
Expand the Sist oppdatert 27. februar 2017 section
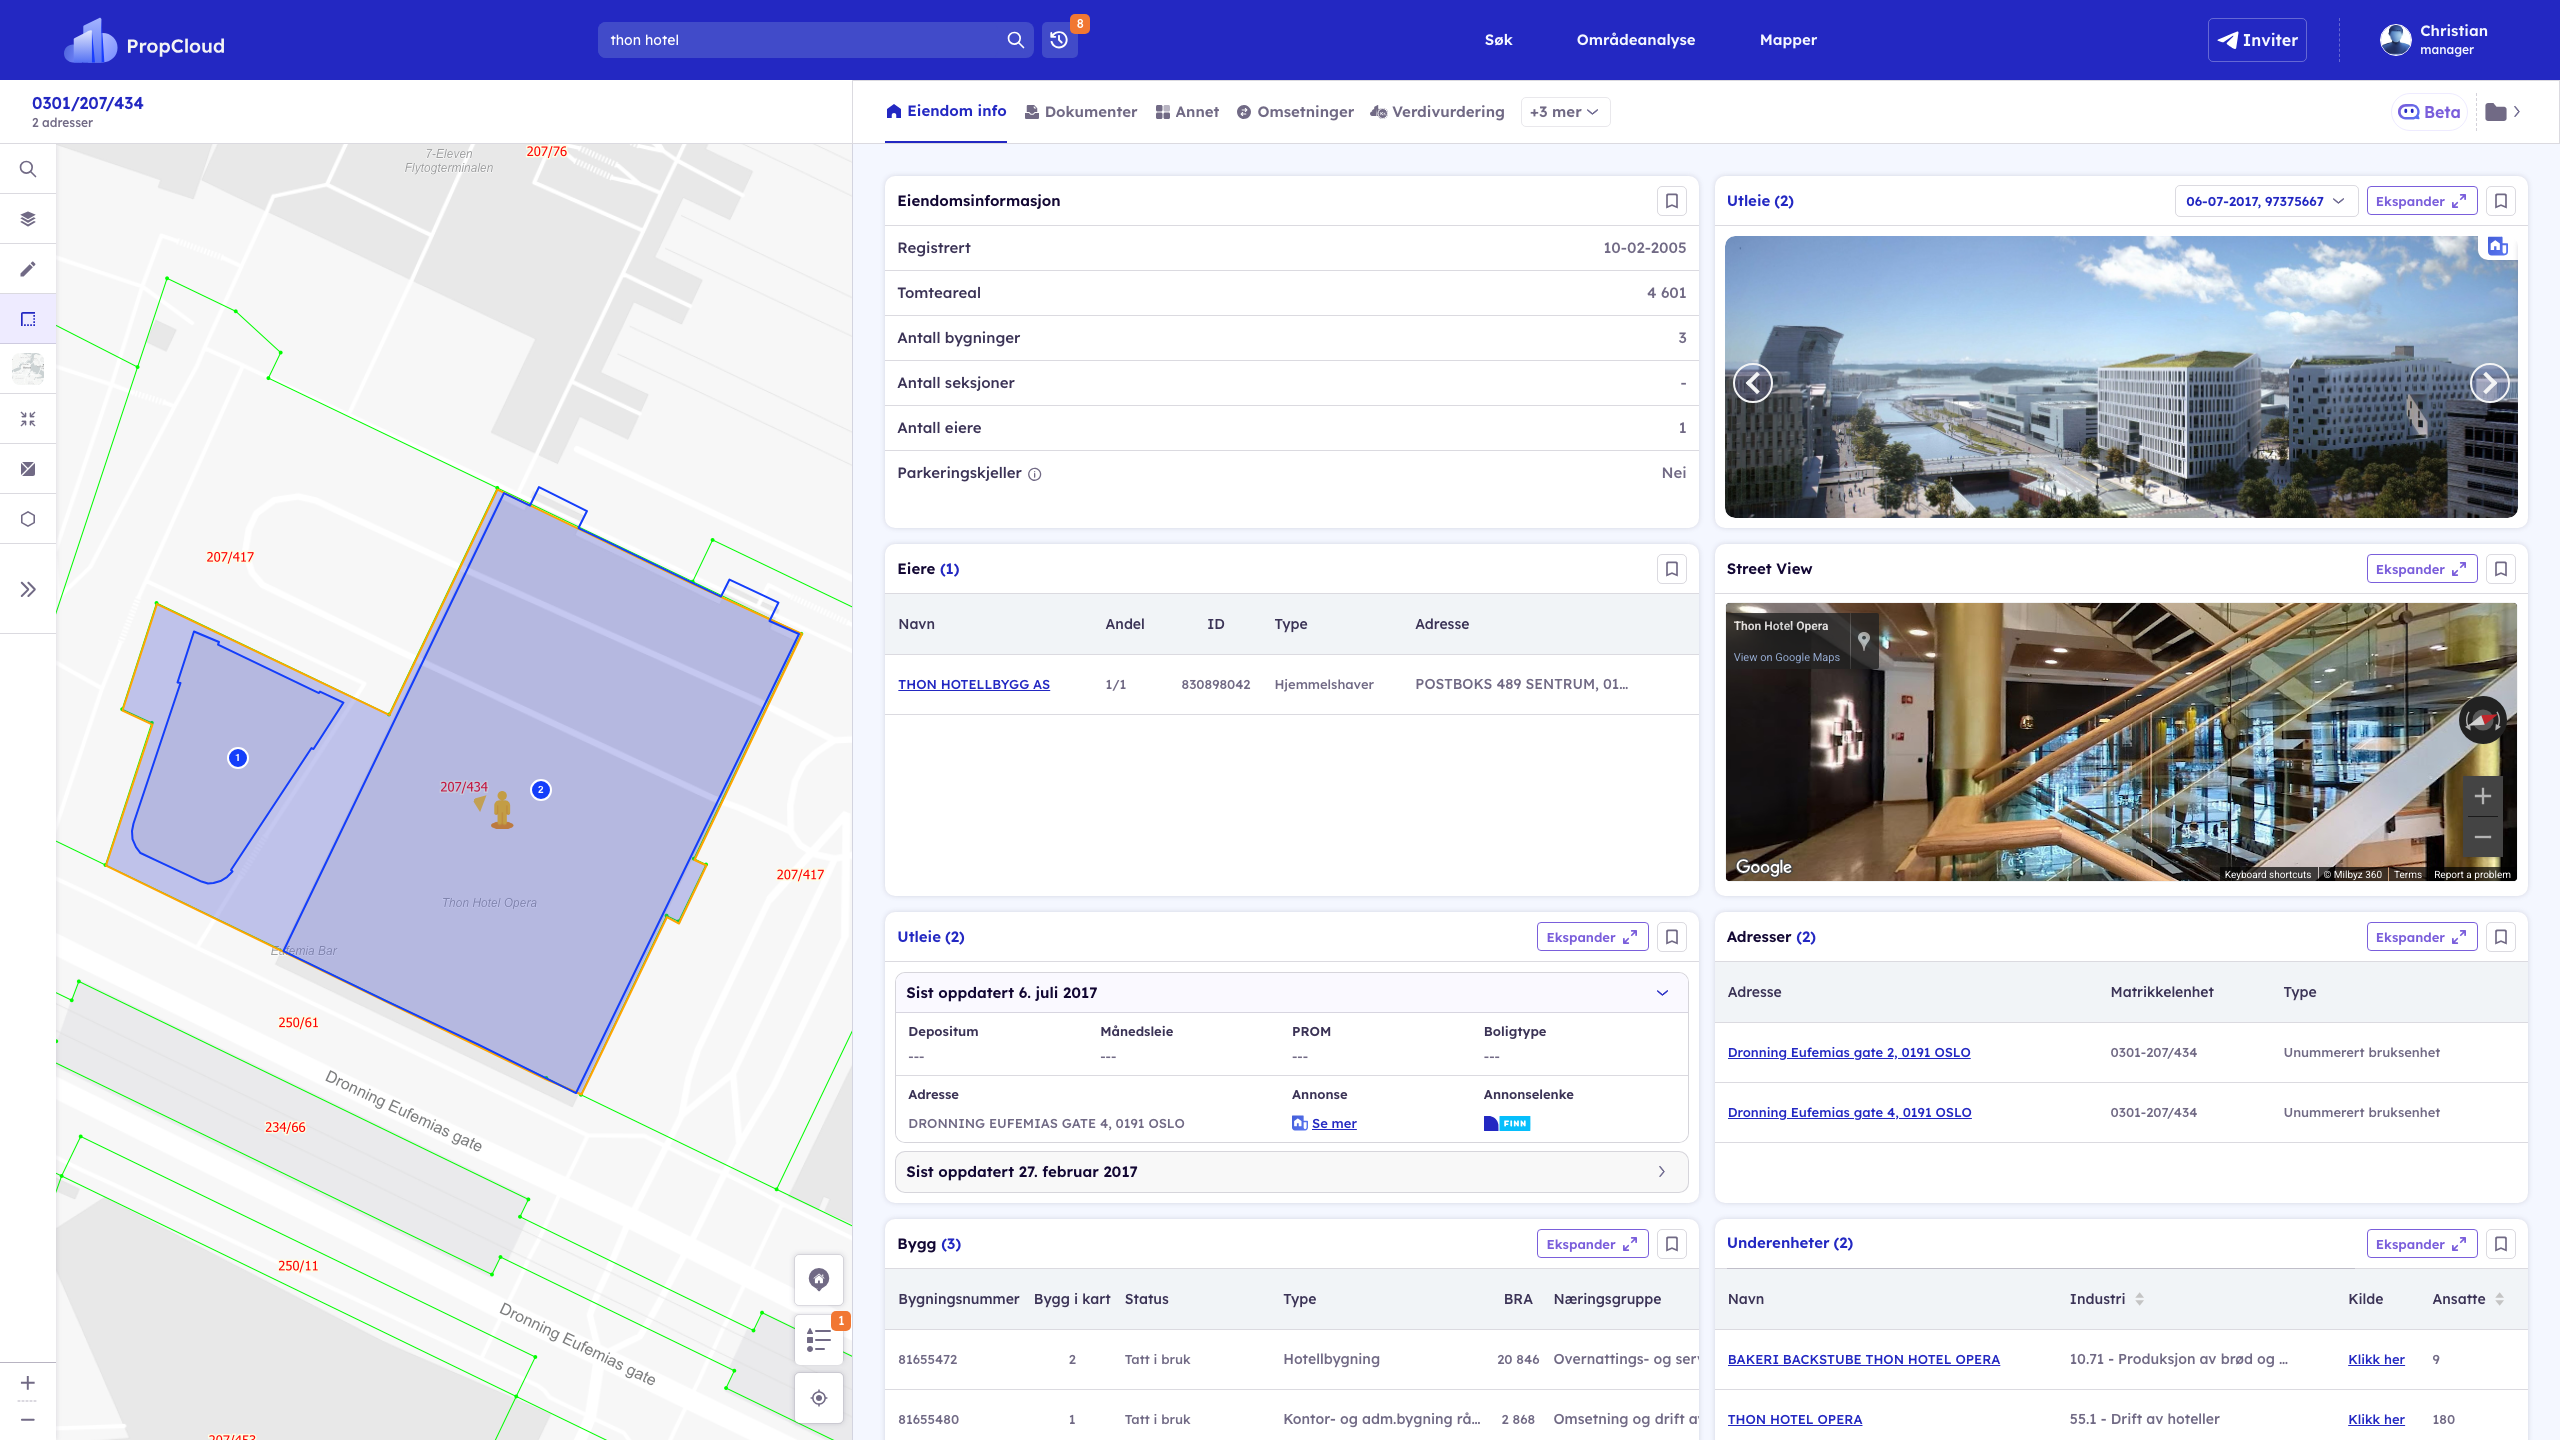[x=1291, y=1172]
